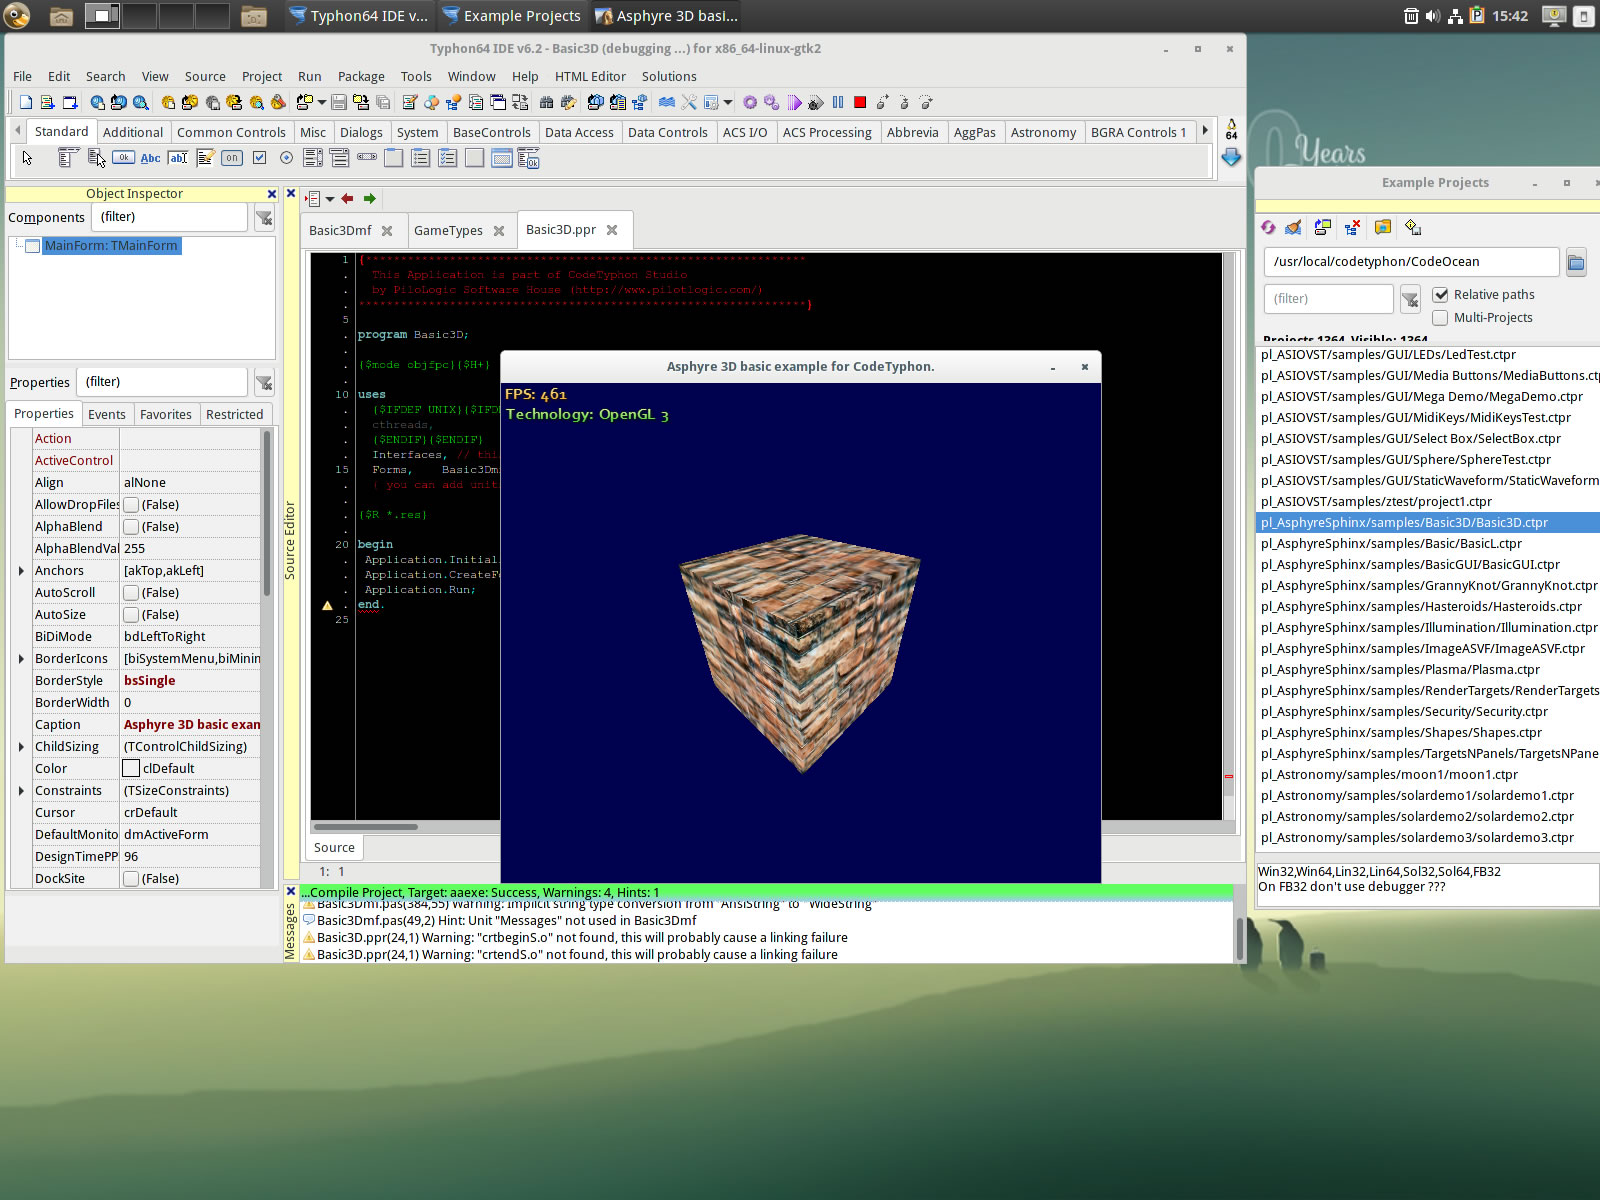The width and height of the screenshot is (1600, 1200).
Task: Toggle AutoSize property checkbox
Action: coord(131,615)
